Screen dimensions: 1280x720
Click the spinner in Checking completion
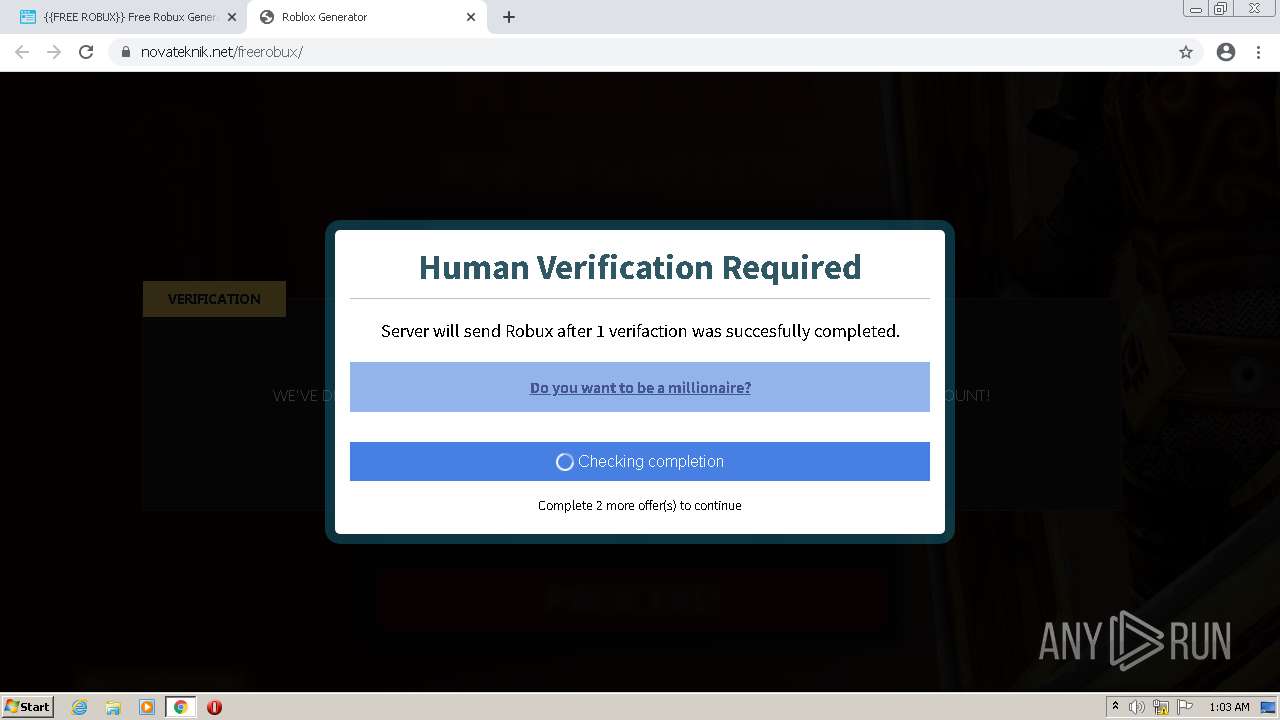click(x=565, y=462)
